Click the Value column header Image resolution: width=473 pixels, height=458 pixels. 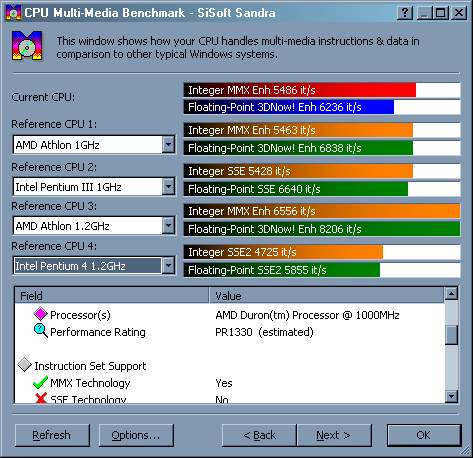pyautogui.click(x=327, y=296)
